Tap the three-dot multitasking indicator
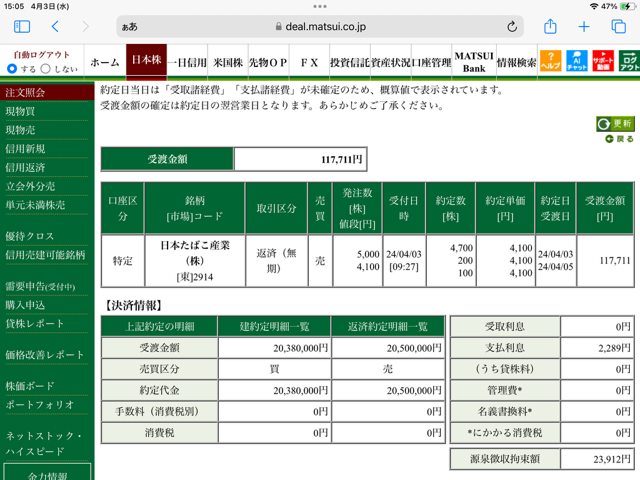The image size is (640, 480). (320, 7)
